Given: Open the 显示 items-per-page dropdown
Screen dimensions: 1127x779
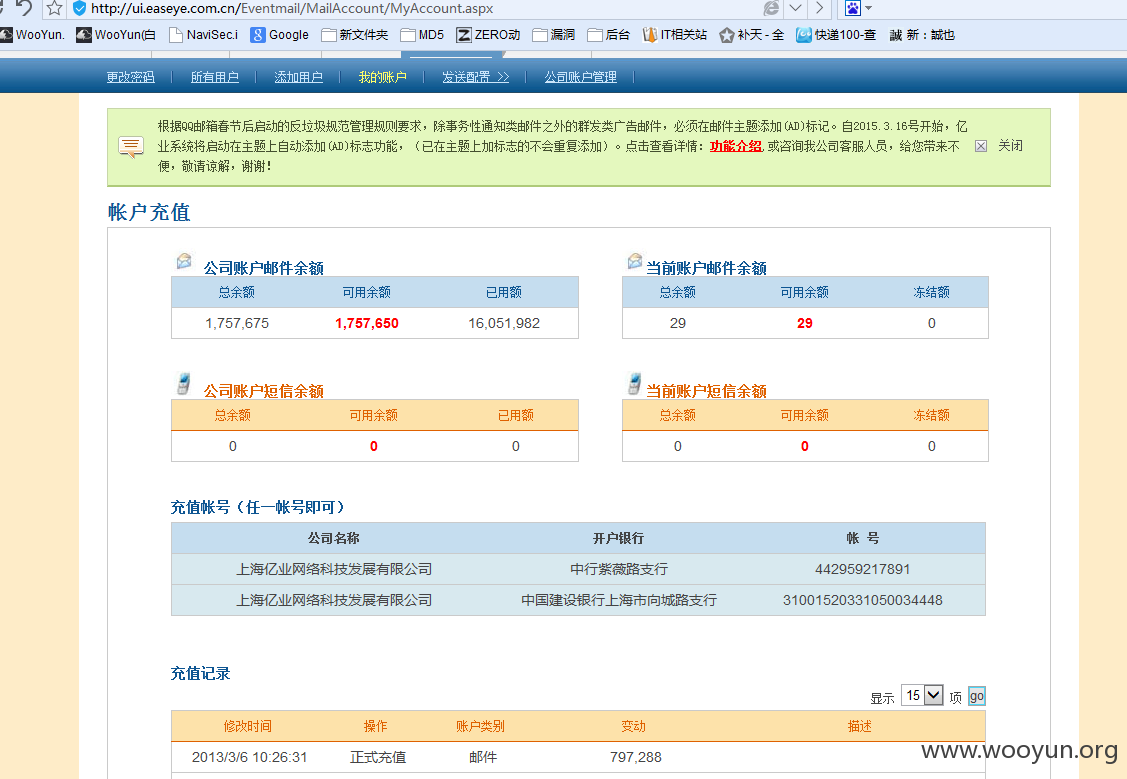Looking at the screenshot, I should point(922,695).
